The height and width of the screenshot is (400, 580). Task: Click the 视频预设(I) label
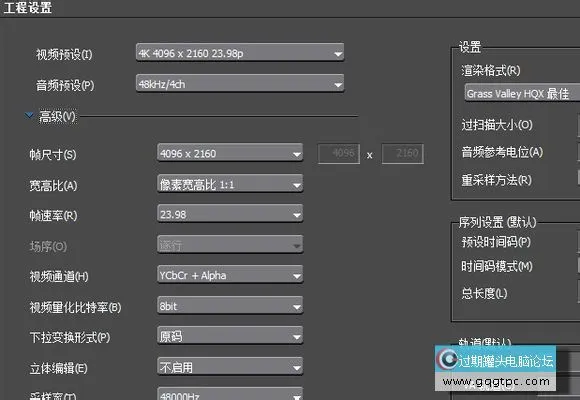[64, 55]
